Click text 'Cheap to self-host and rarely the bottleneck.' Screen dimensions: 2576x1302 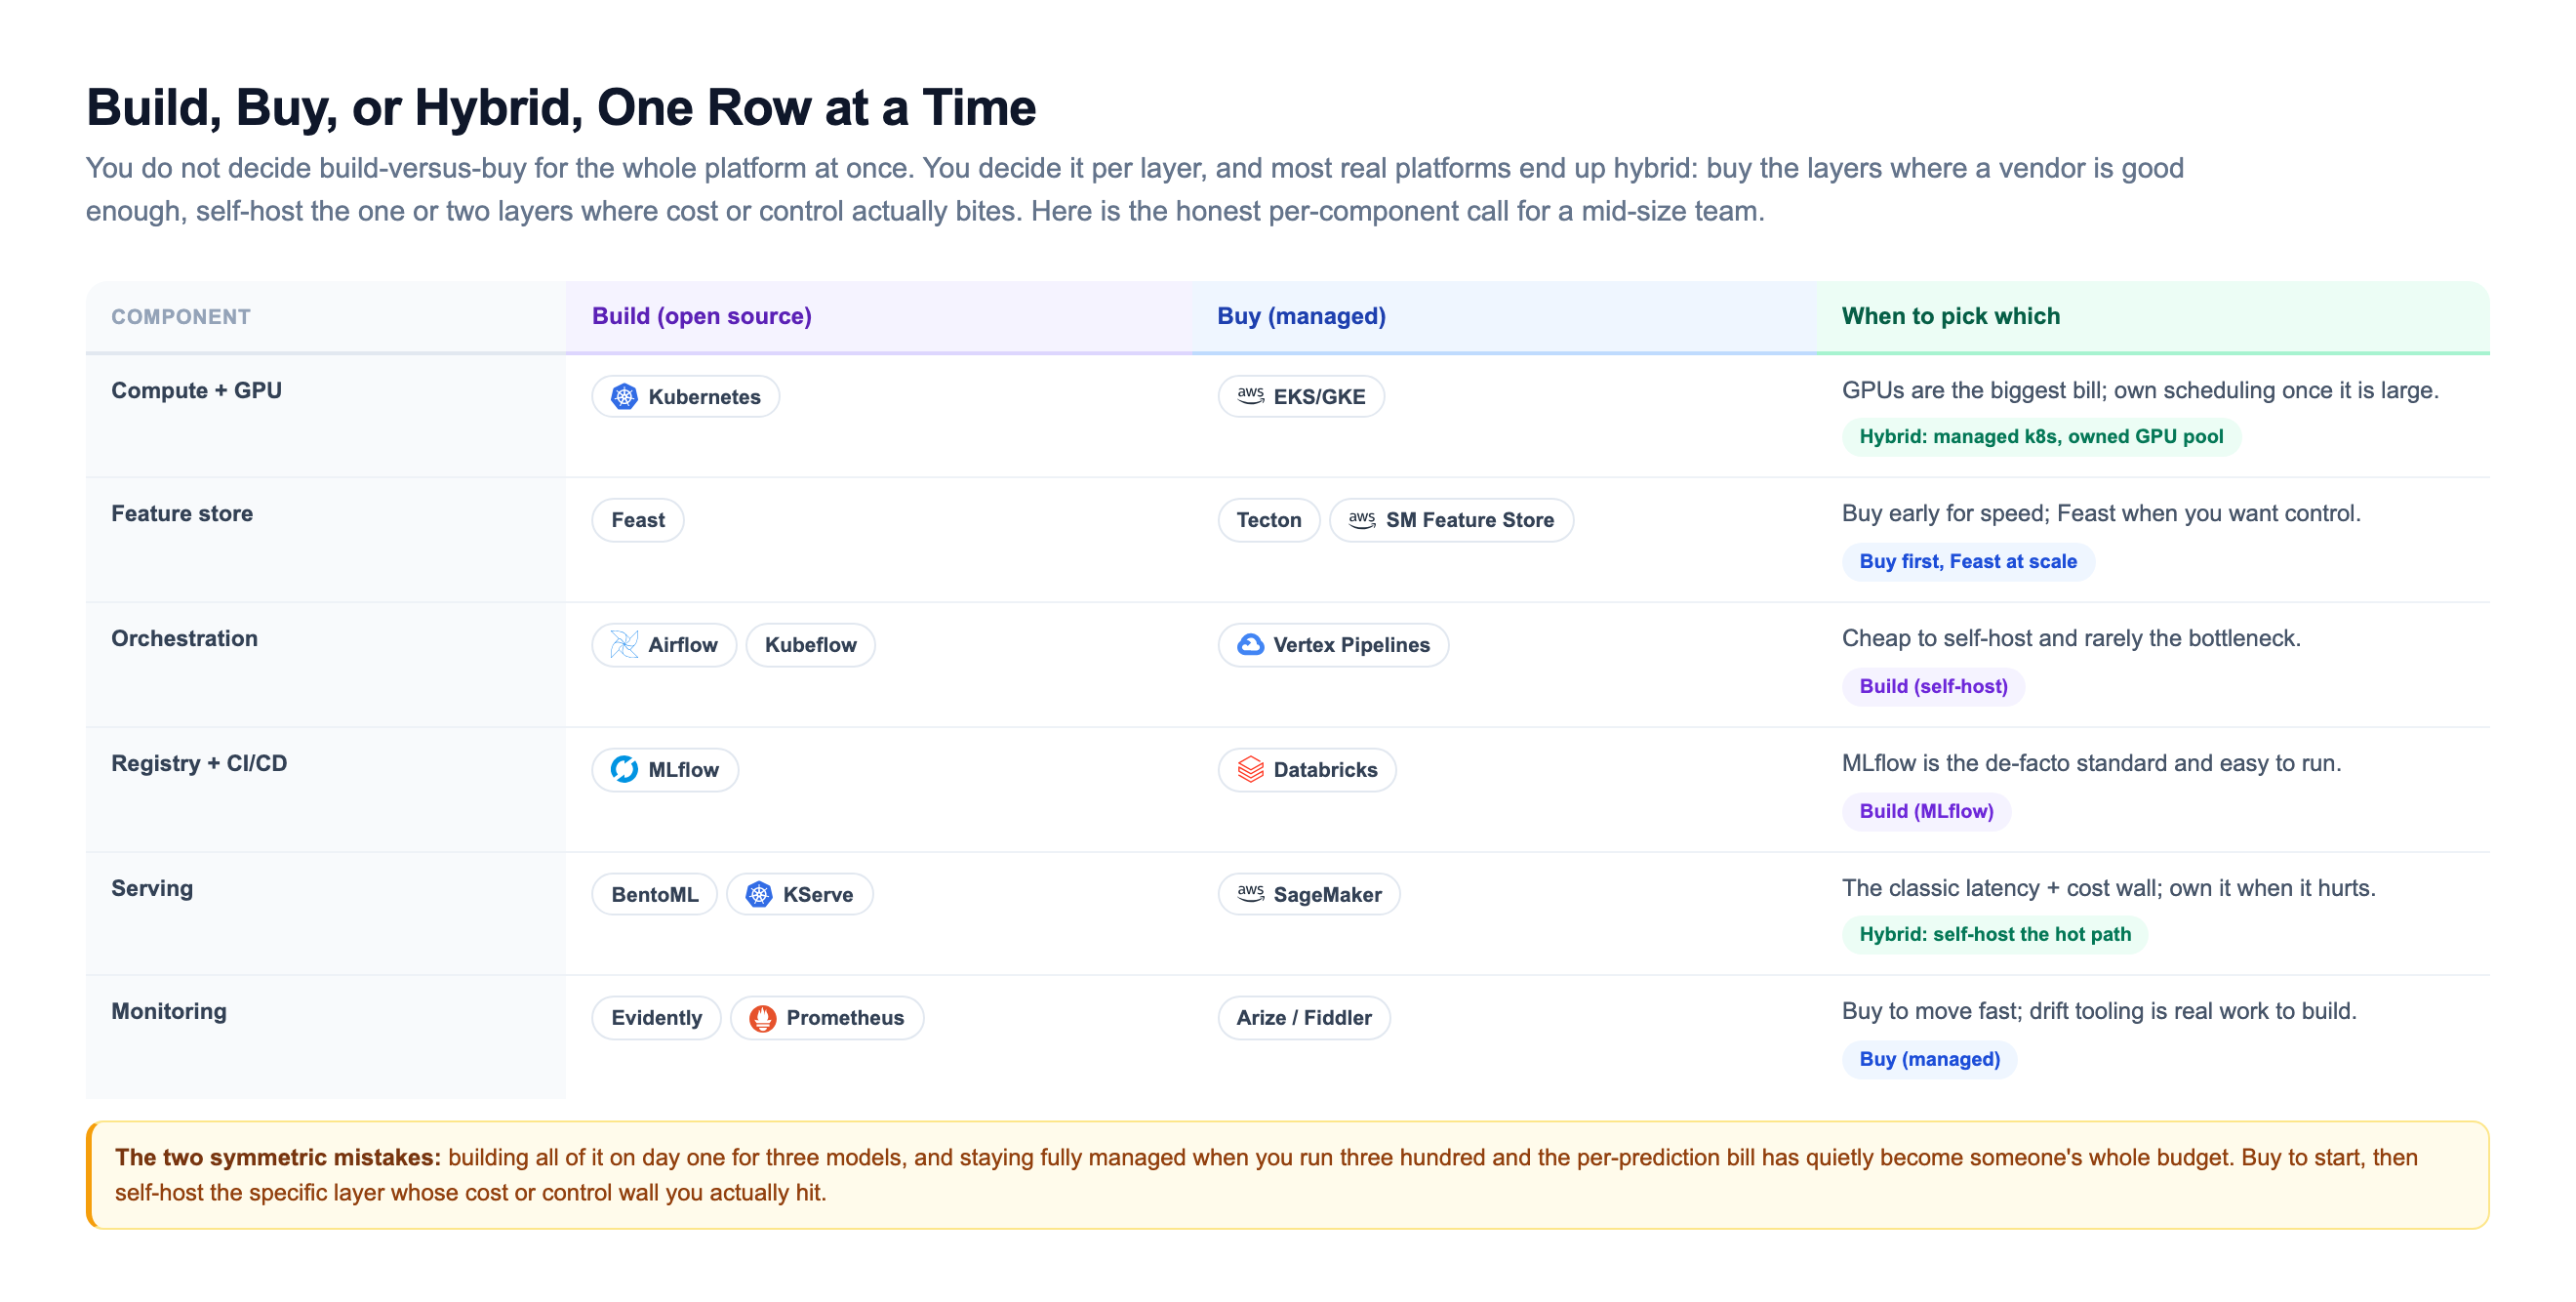[2071, 639]
